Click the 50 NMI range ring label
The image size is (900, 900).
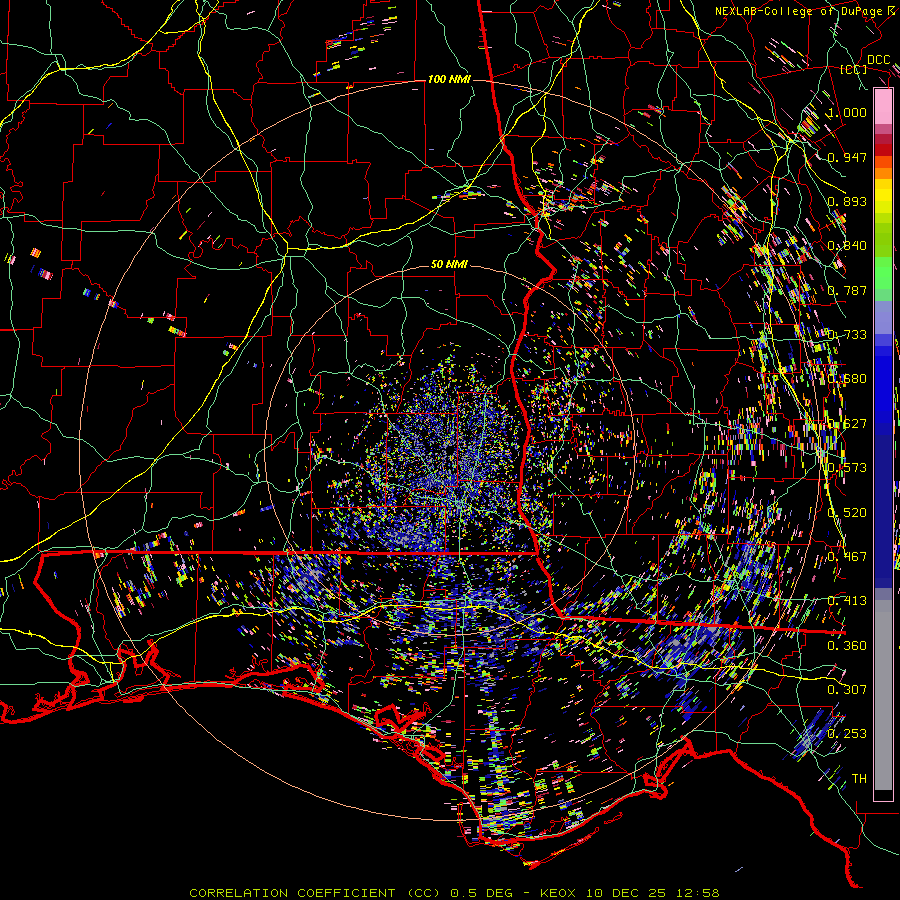pyautogui.click(x=449, y=265)
